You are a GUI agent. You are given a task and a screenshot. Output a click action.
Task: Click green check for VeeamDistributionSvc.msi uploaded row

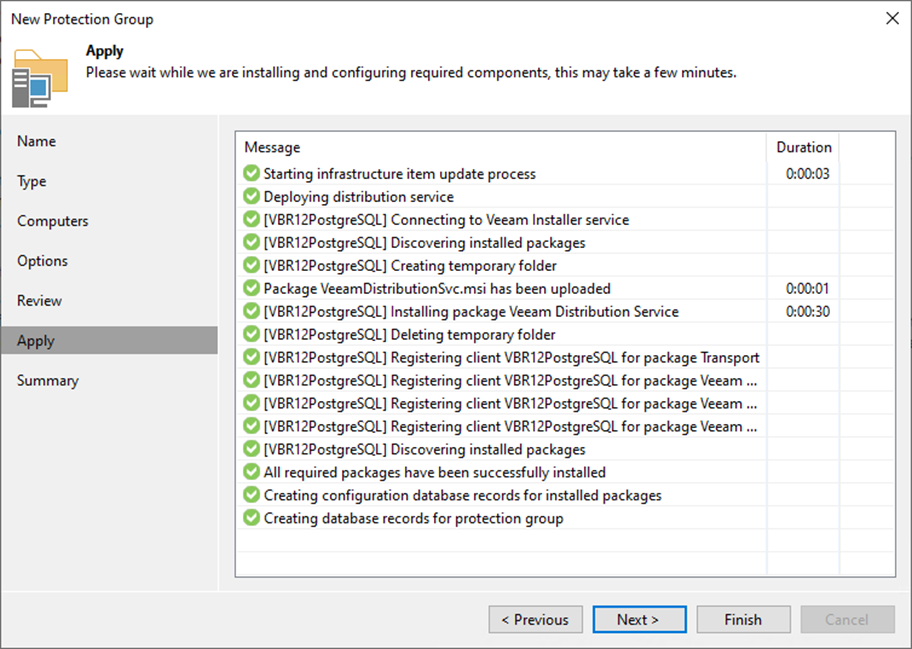click(x=252, y=289)
